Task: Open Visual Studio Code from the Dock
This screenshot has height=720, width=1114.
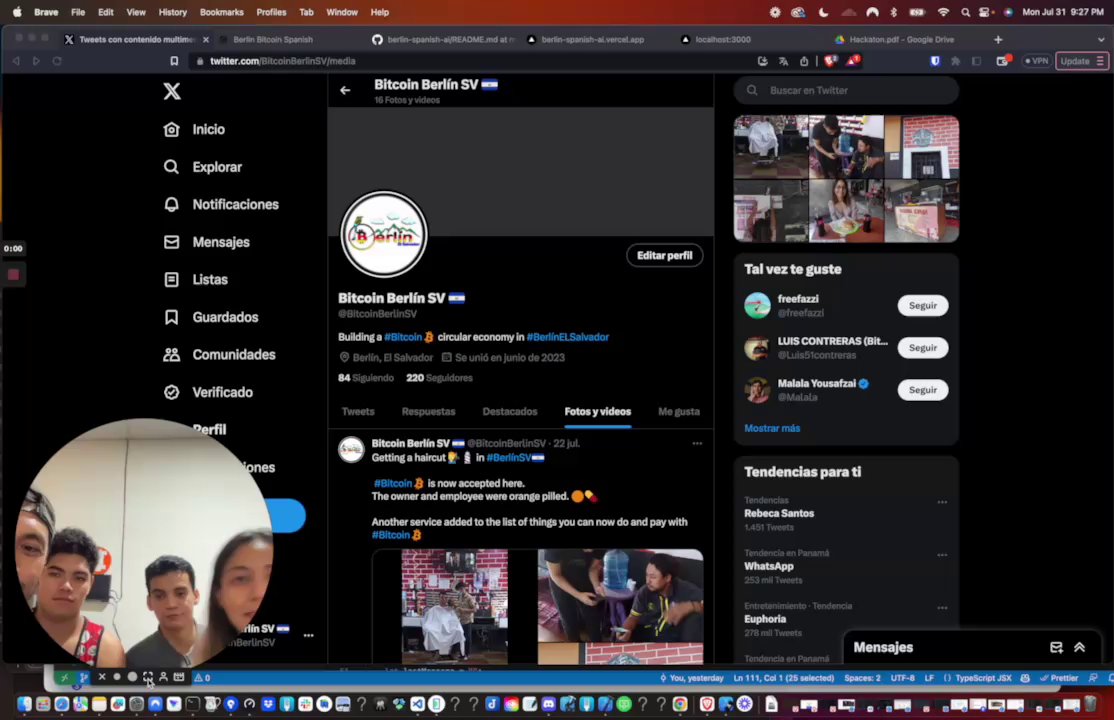Action: click(417, 704)
